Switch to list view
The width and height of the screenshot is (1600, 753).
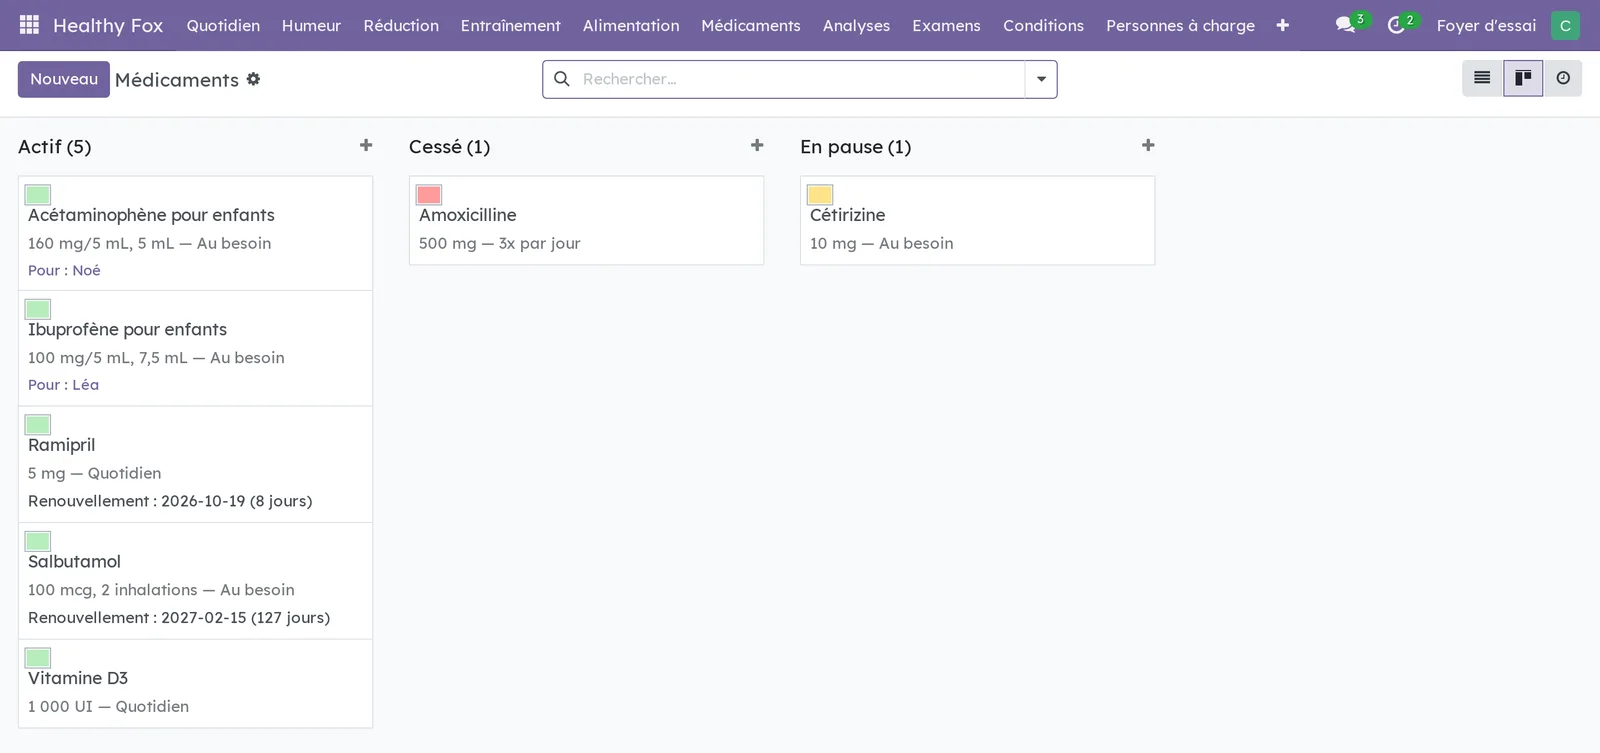pos(1482,78)
